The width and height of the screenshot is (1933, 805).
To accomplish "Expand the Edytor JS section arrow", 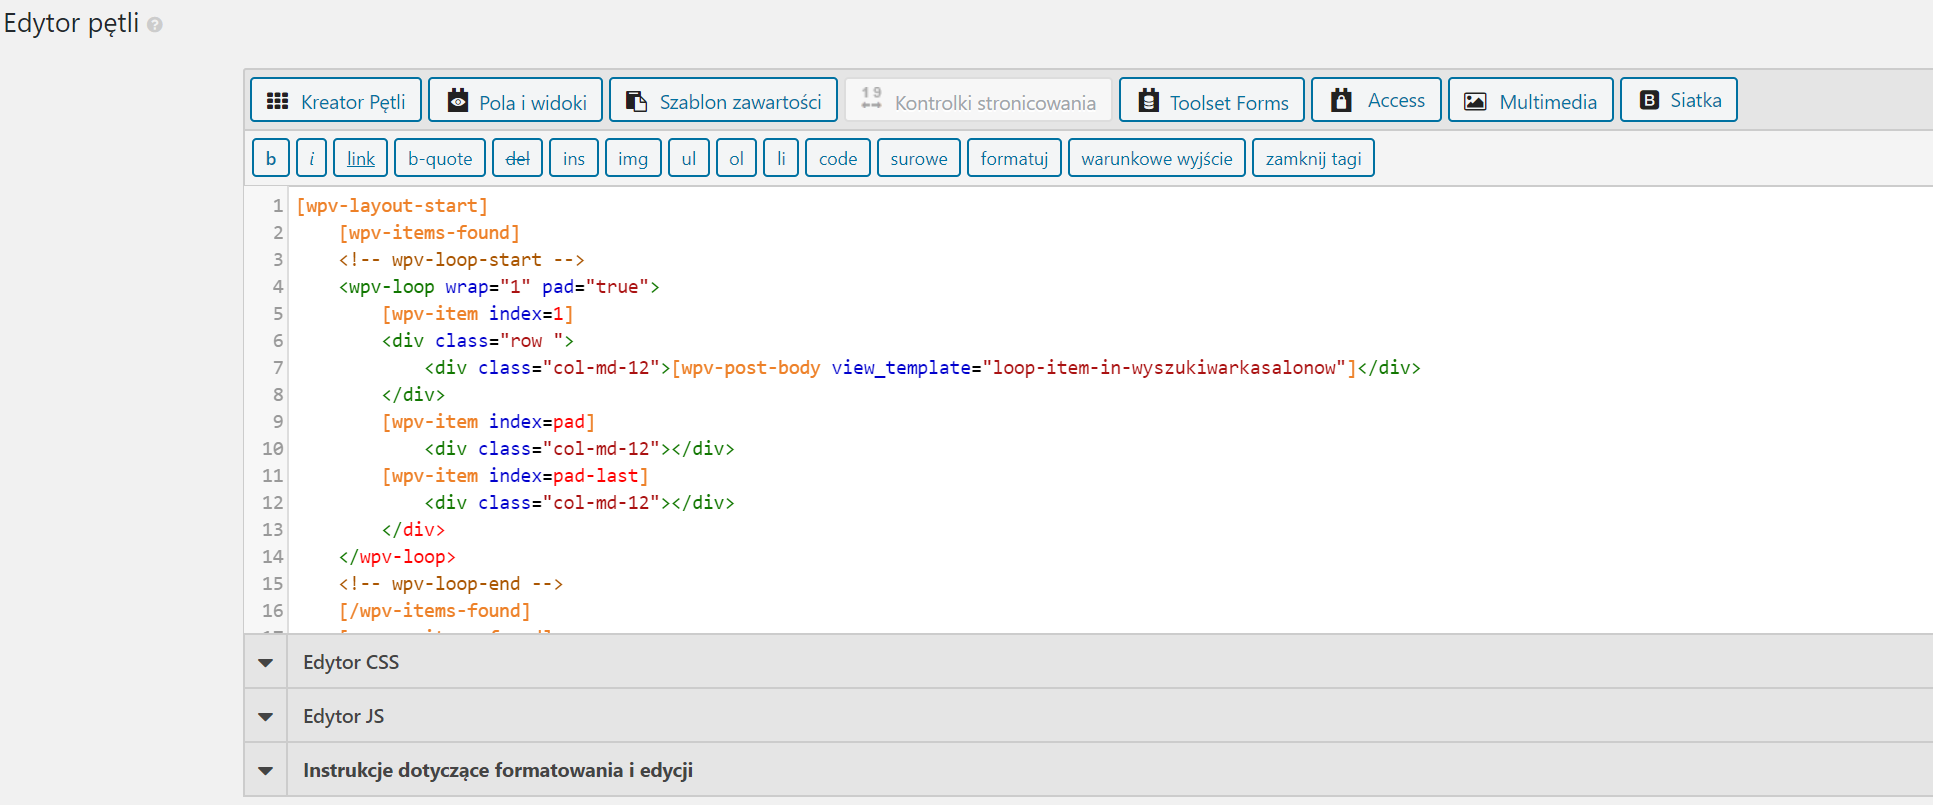I will (265, 716).
